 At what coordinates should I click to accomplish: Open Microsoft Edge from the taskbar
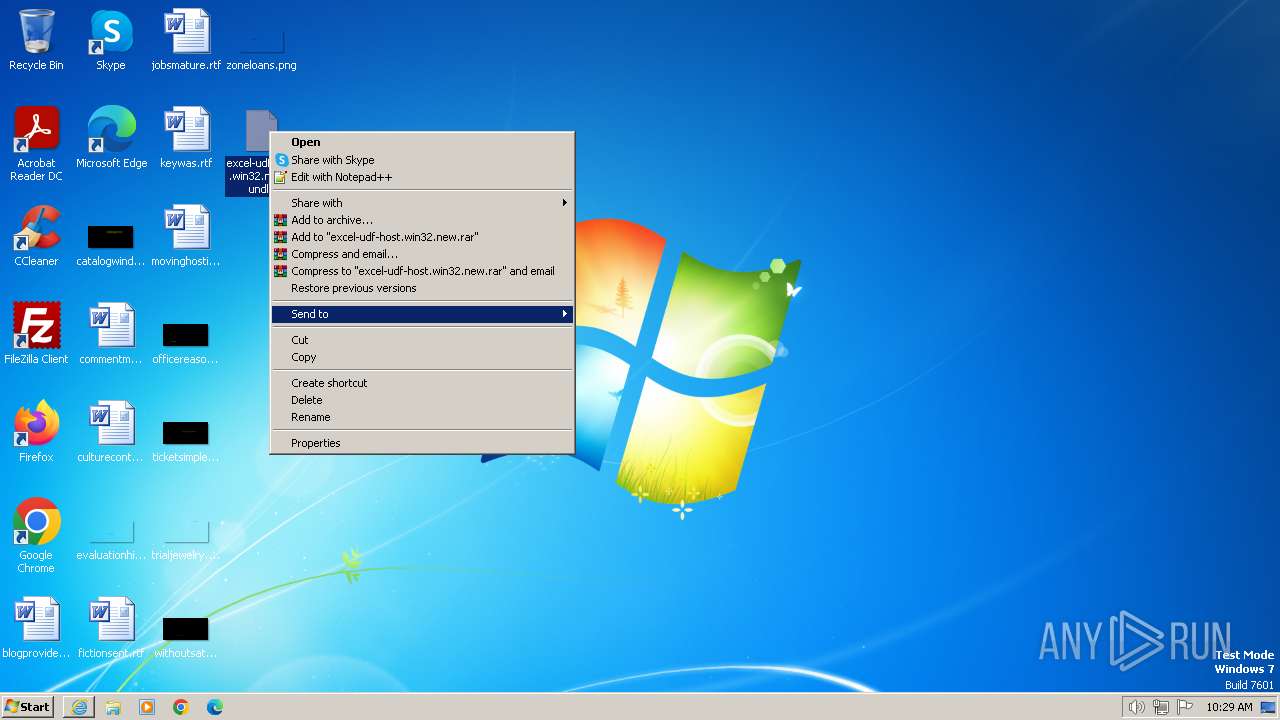(x=215, y=707)
